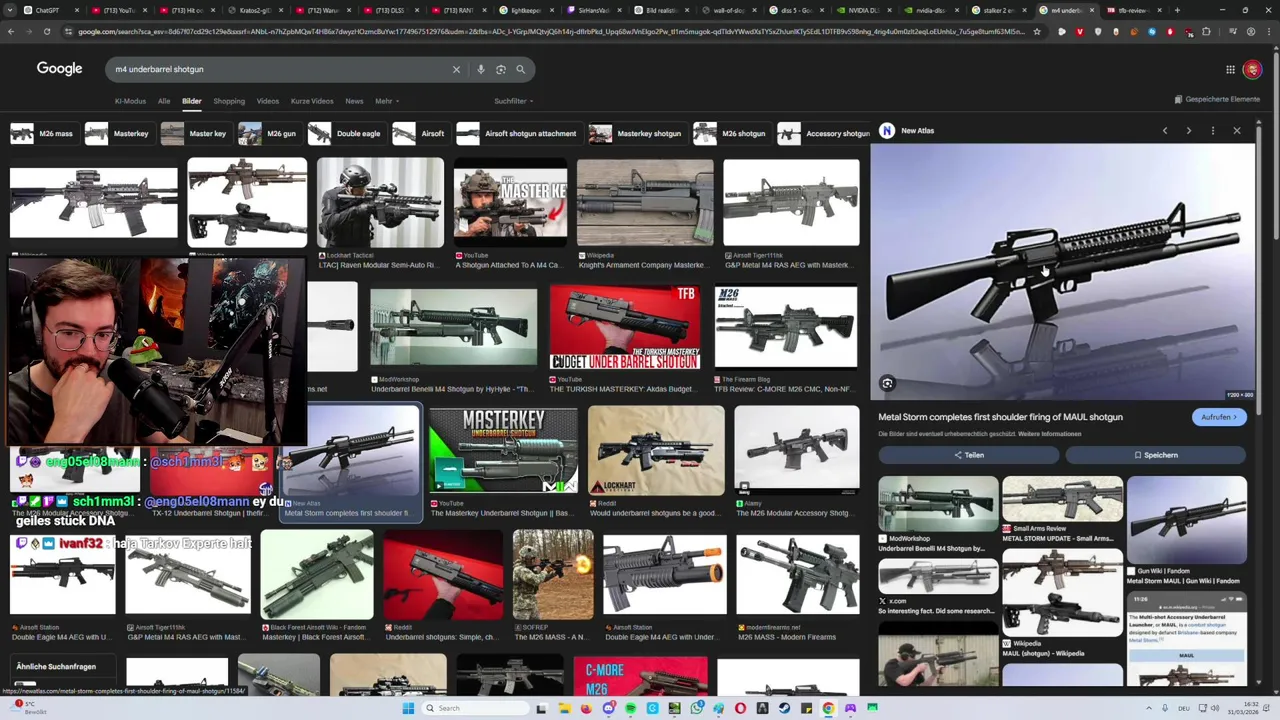The image size is (1280, 720).
Task: Open Weitere Informationen copyright link
Action: click(x=1049, y=434)
